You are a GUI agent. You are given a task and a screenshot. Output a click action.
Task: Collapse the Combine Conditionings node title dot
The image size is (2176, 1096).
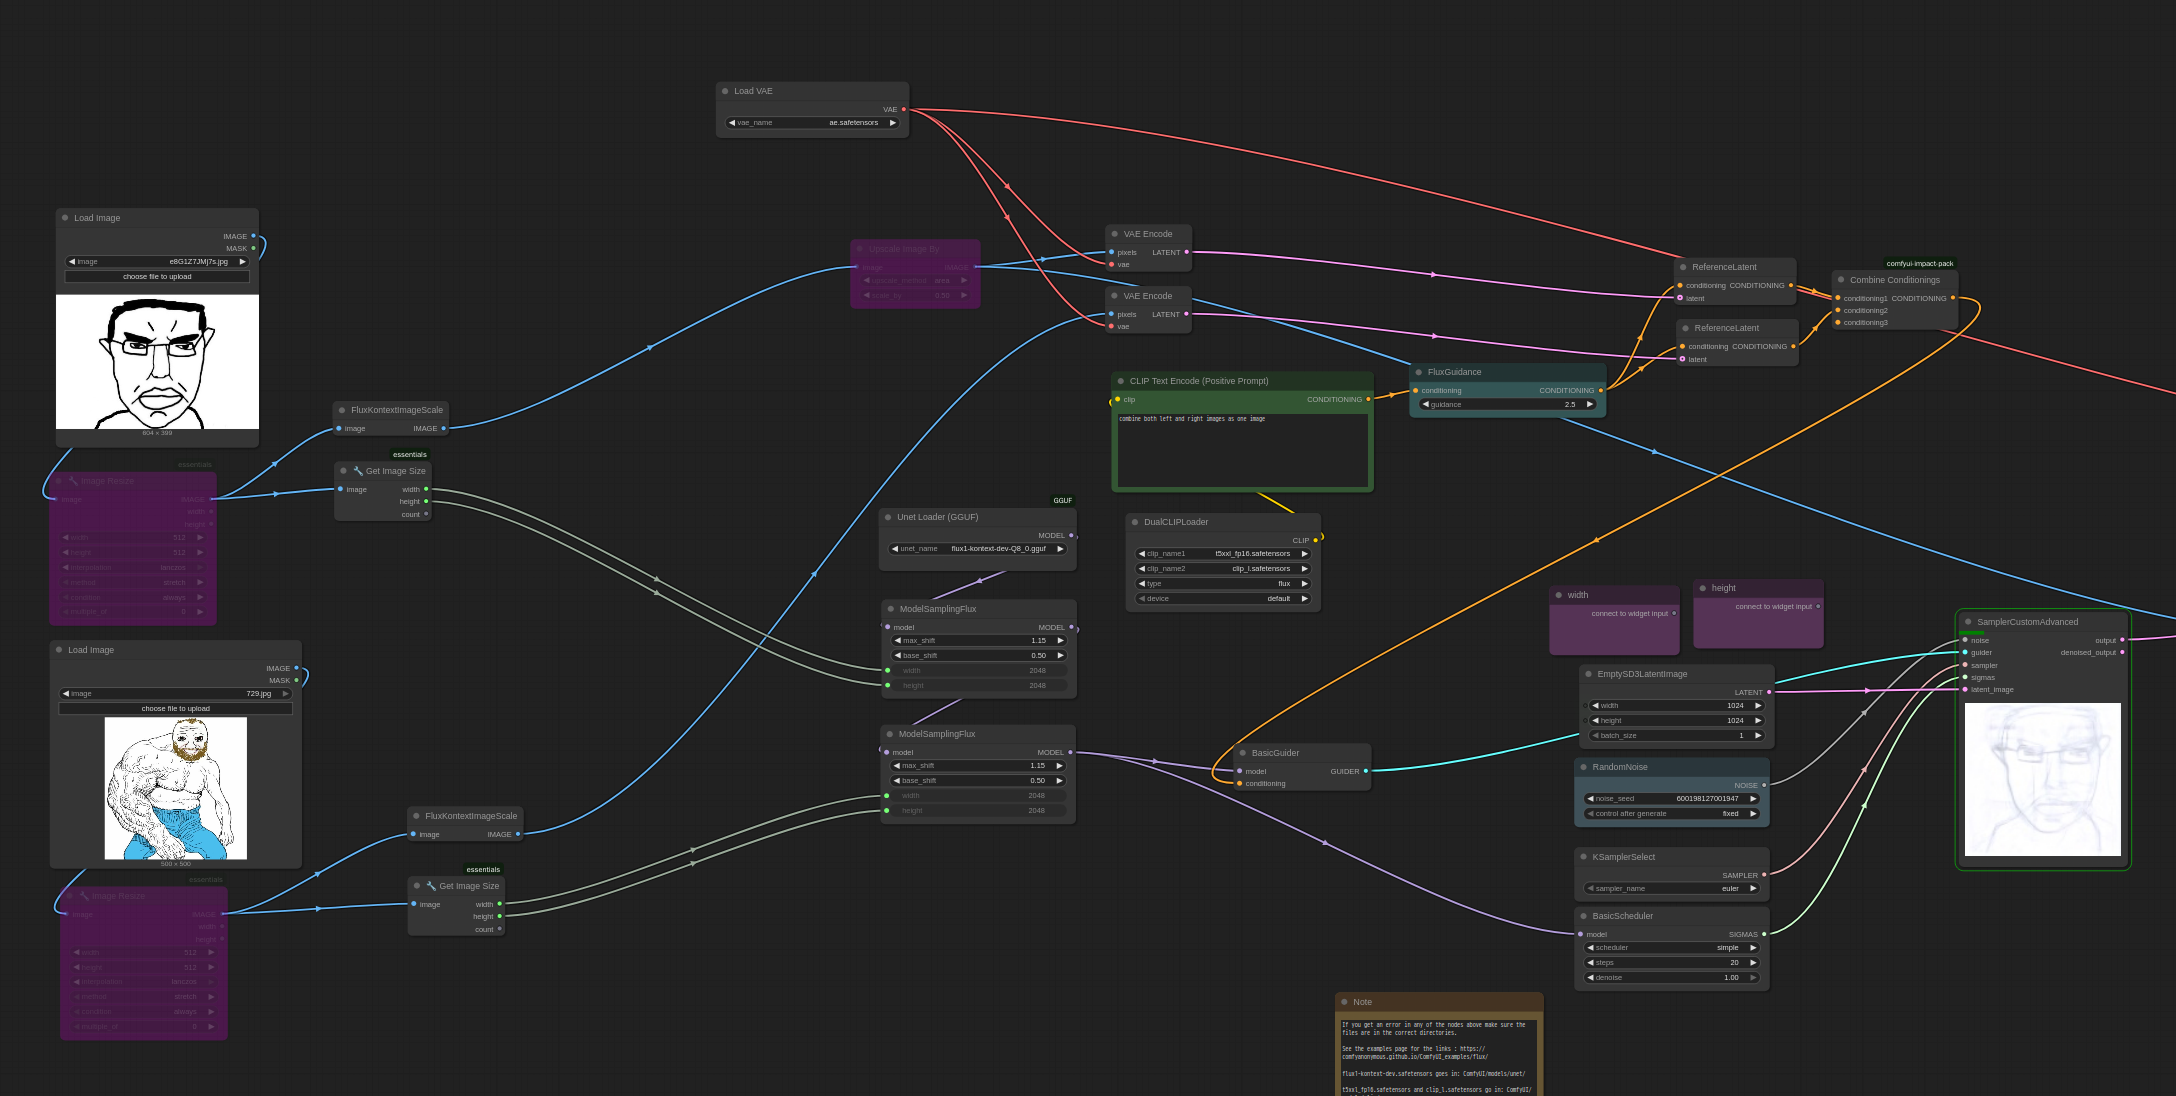tap(1841, 280)
